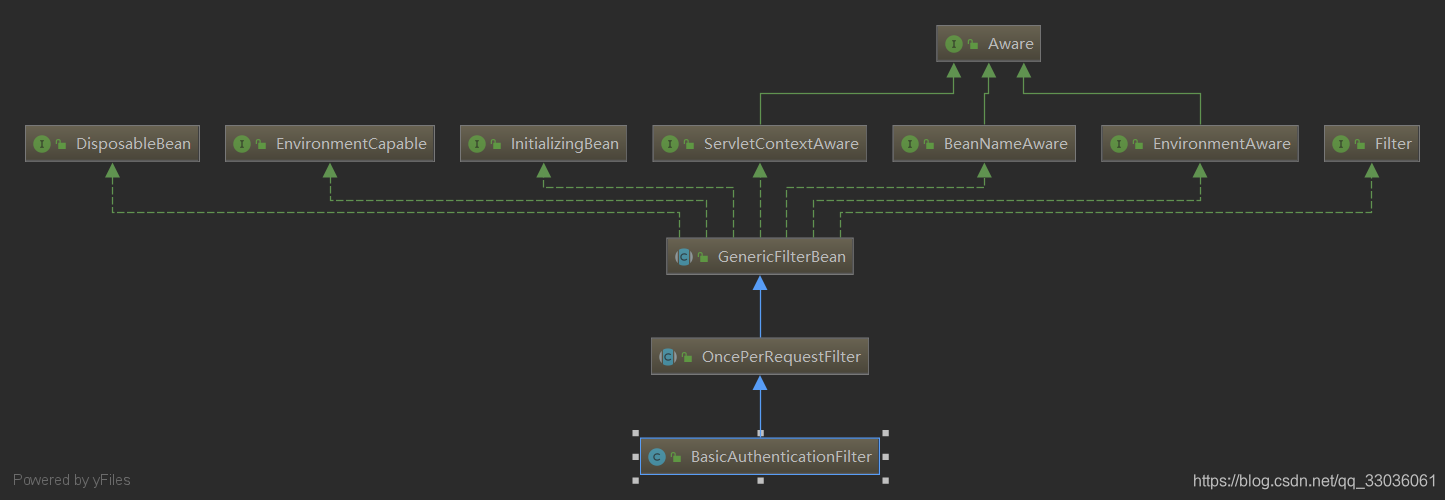Click the interface icon on EnvironmentCapable
1445x500 pixels.
[x=242, y=144]
